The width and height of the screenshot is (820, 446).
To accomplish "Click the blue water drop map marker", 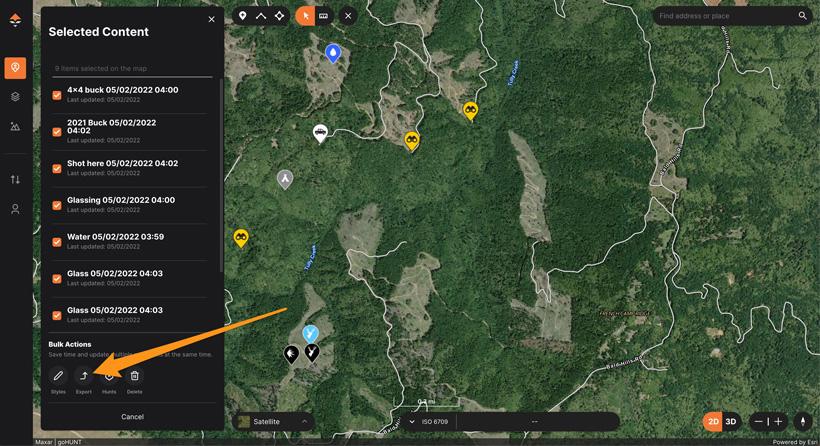I will 333,53.
